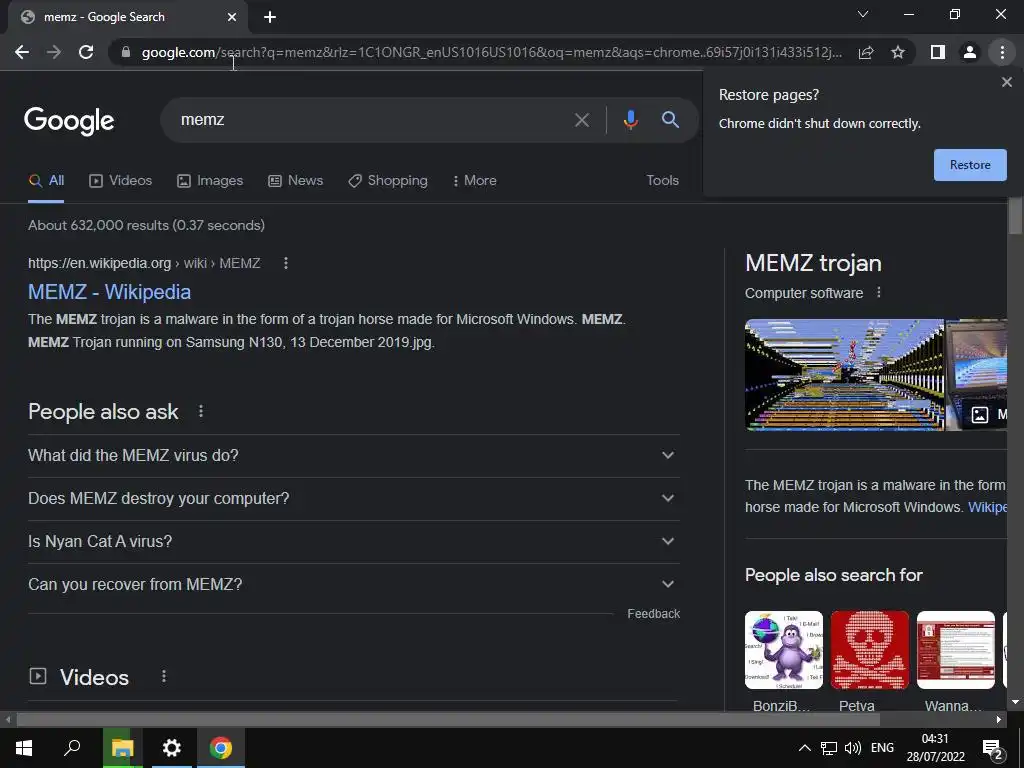Open options dots next to People also ask

click(x=200, y=411)
